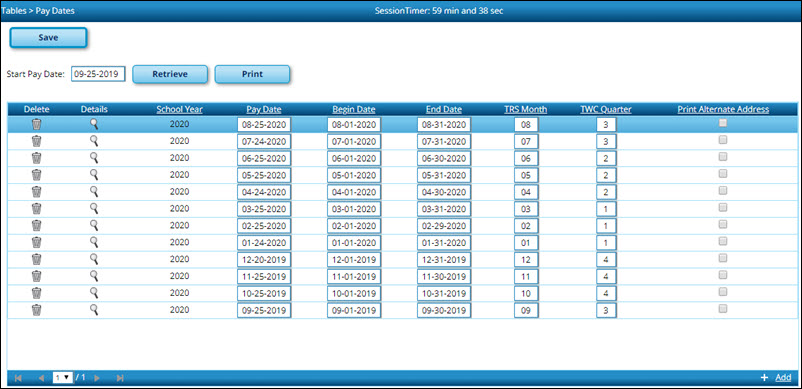Sort by Begin Date column header
The width and height of the screenshot is (802, 389).
[x=354, y=109]
